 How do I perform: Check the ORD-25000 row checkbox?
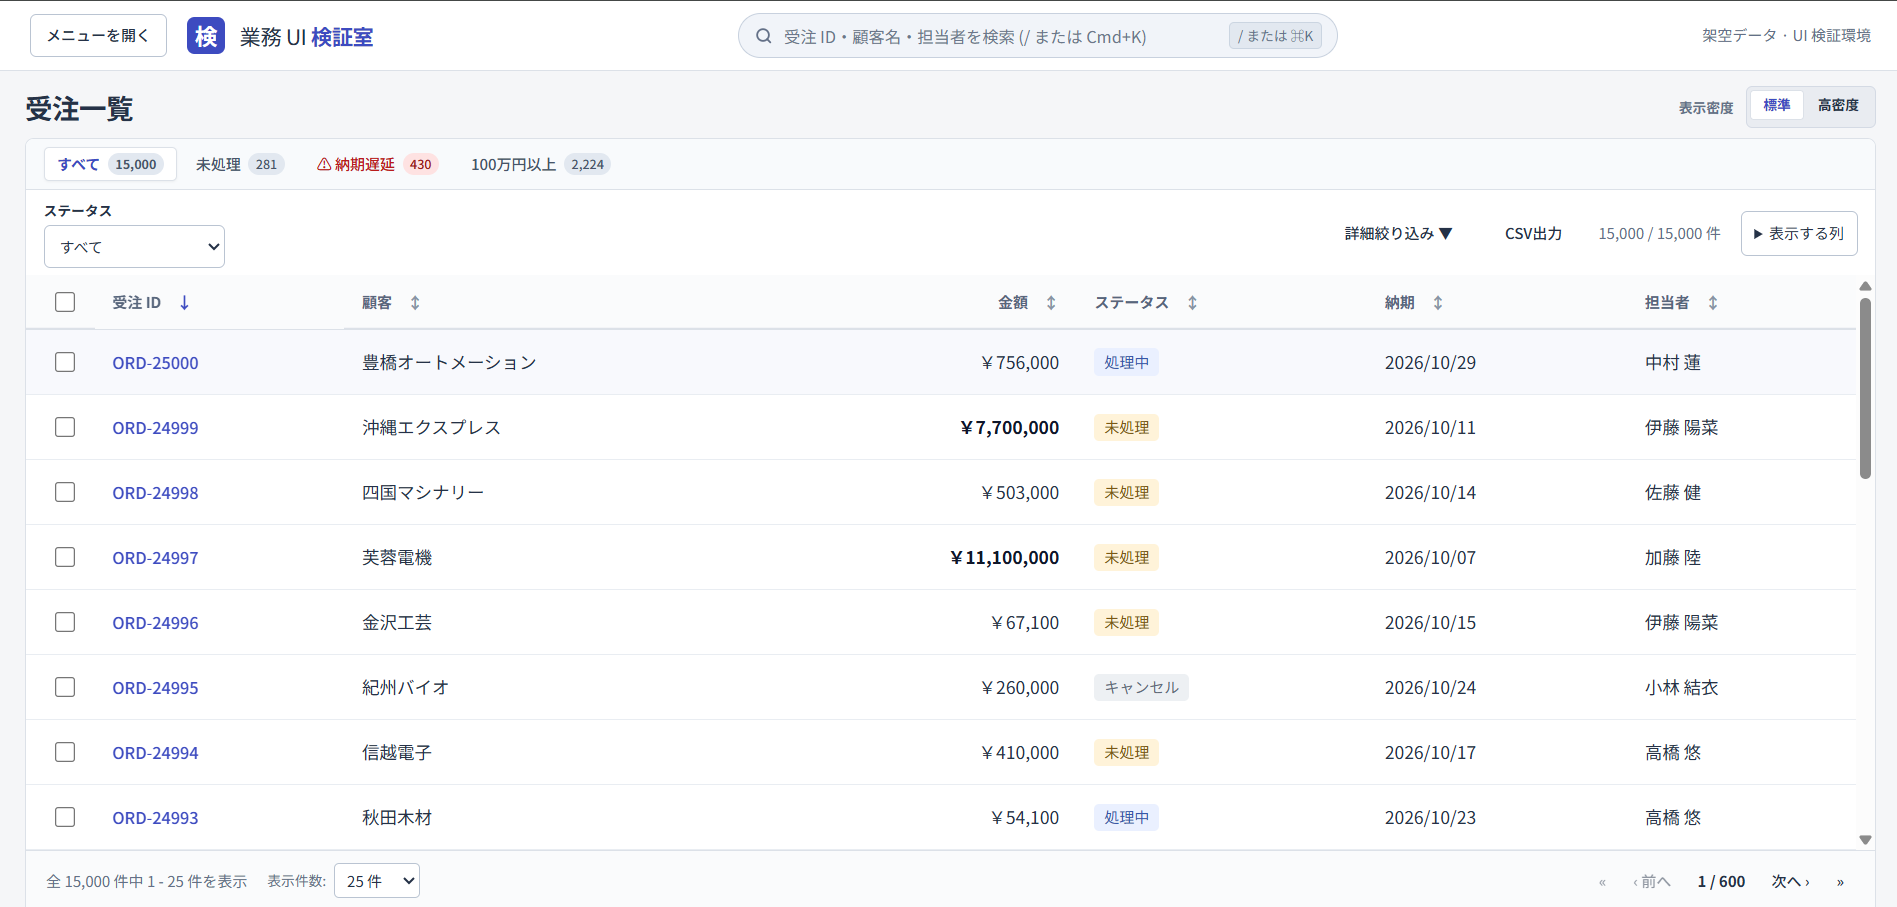[x=65, y=362]
